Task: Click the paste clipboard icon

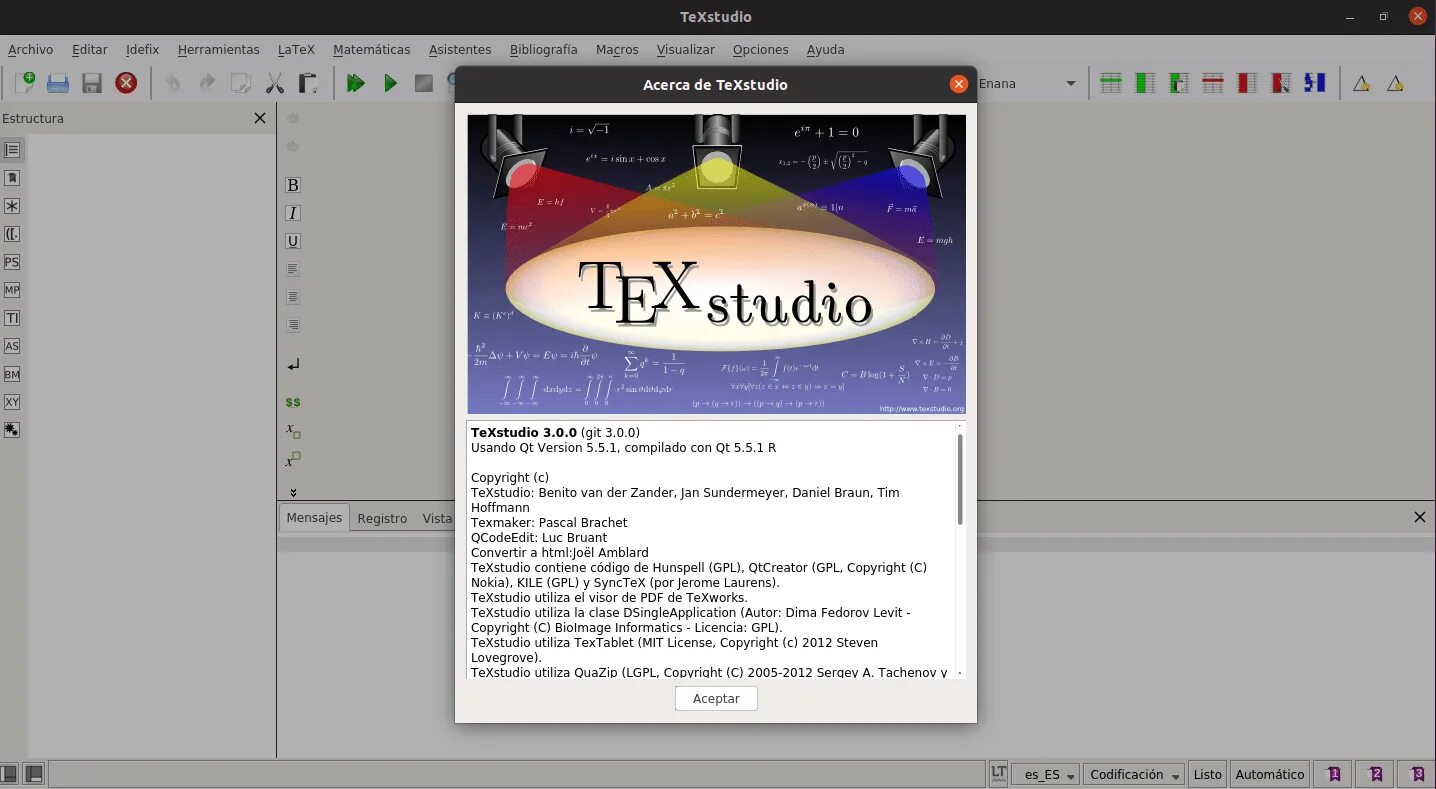Action: 308,83
